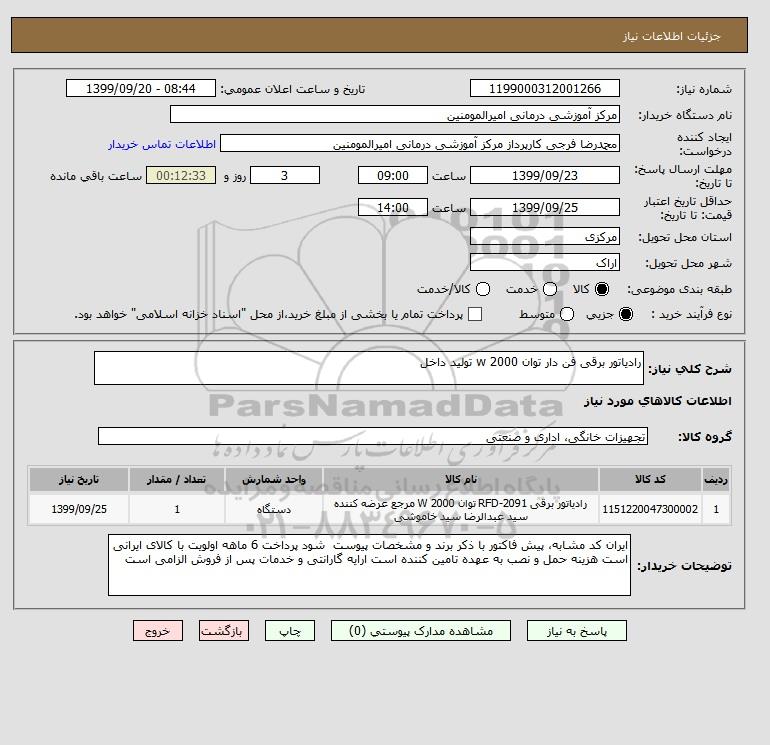Click the delivery city field اراک
The image size is (770, 745).
point(545,262)
